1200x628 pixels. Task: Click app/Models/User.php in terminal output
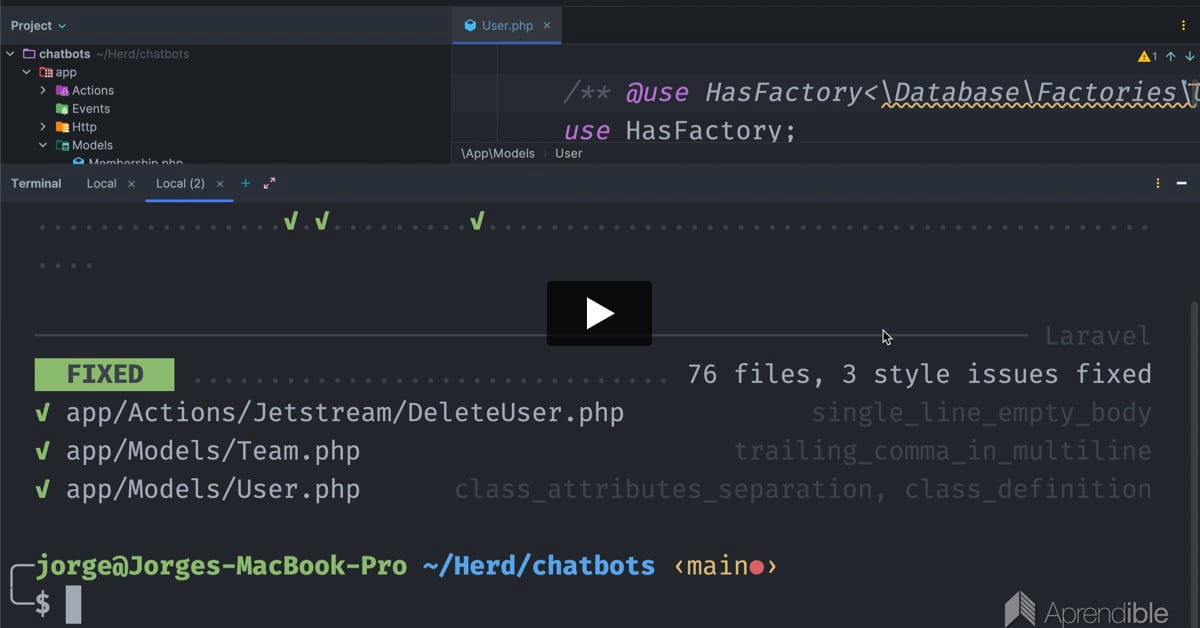[213, 490]
